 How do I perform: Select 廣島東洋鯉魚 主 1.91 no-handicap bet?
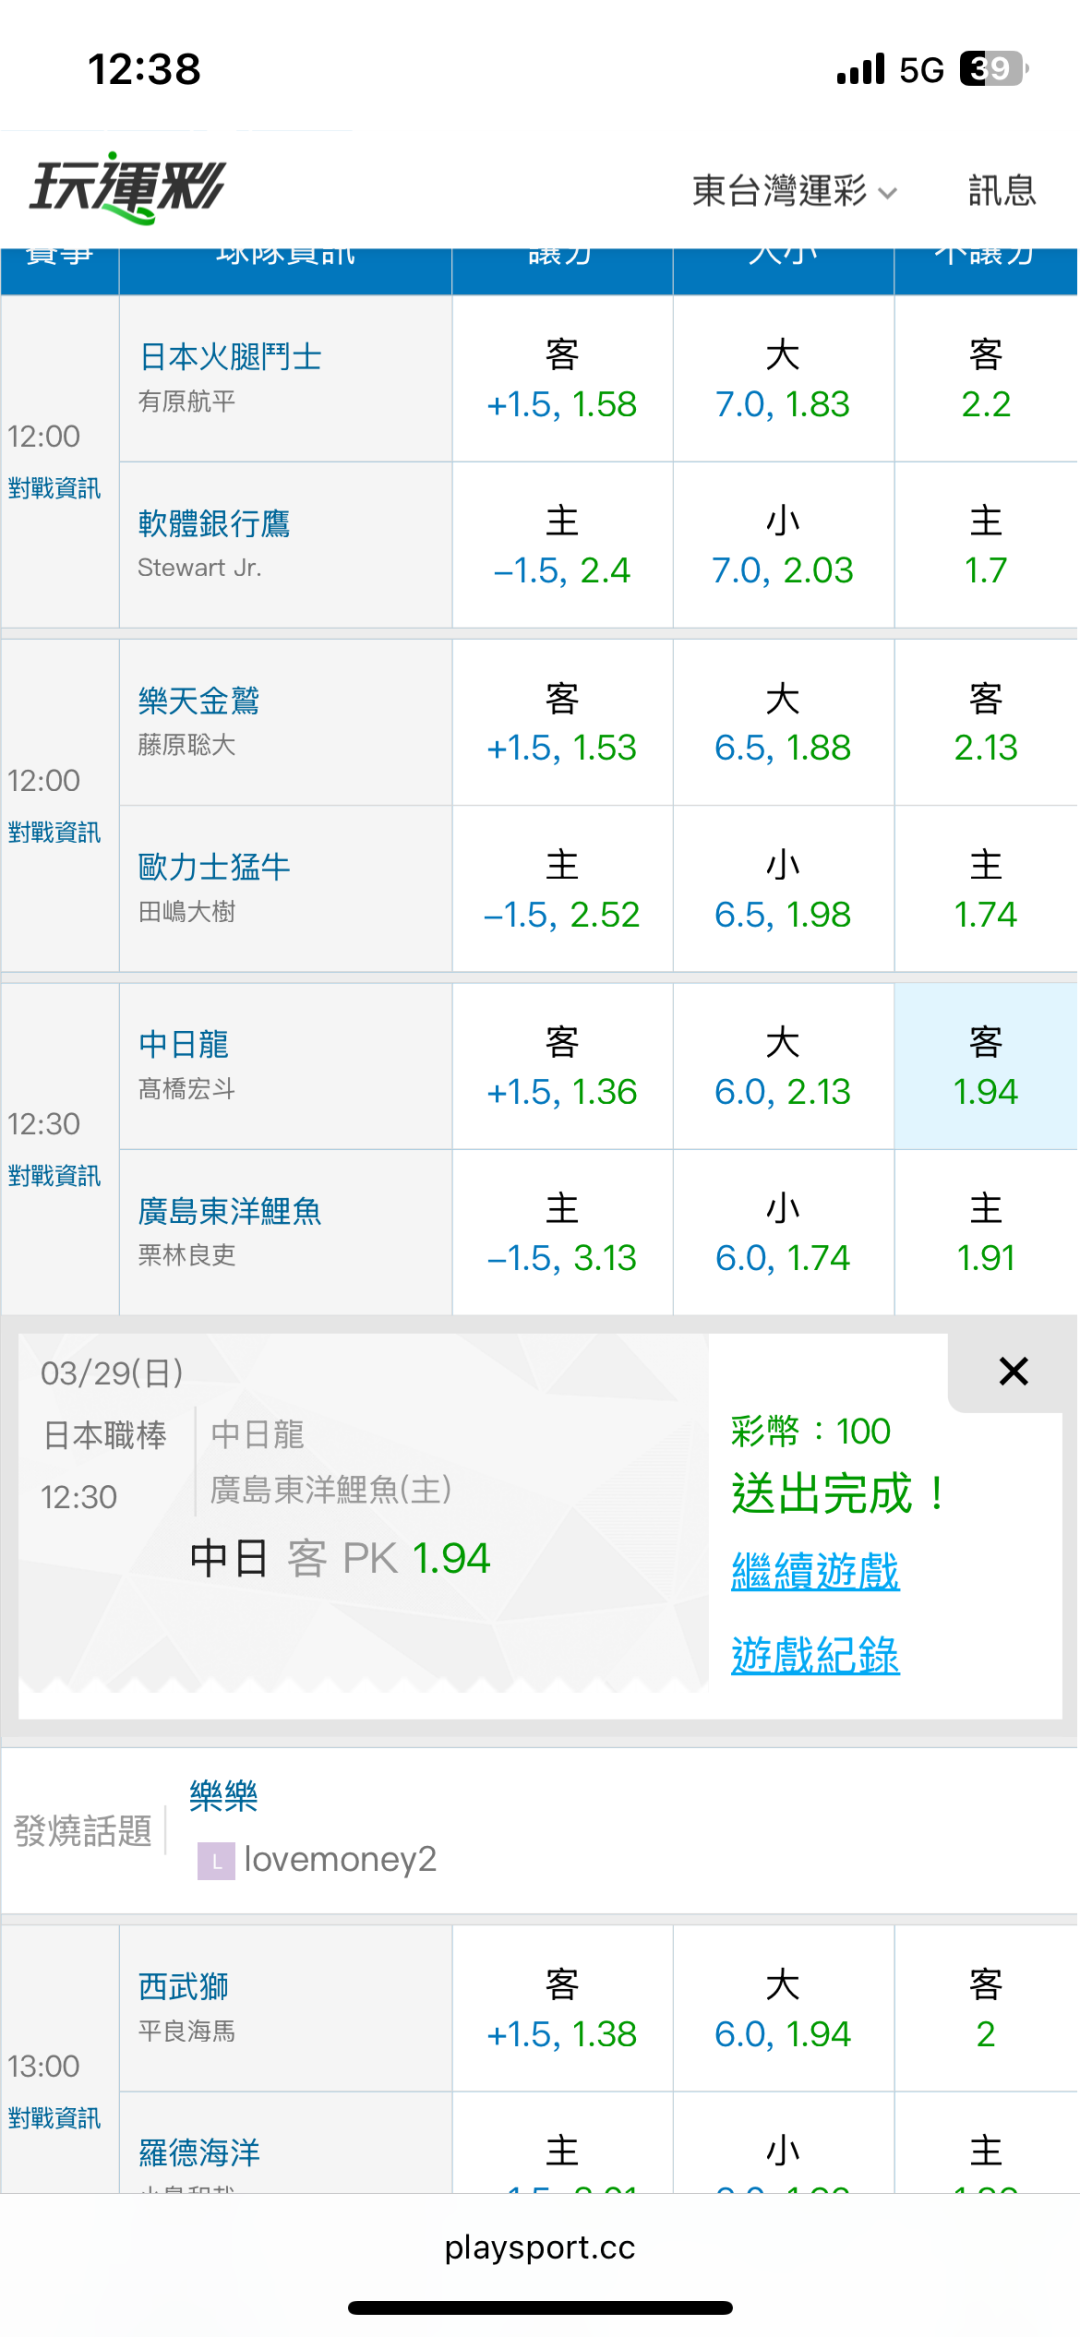[x=985, y=1233]
